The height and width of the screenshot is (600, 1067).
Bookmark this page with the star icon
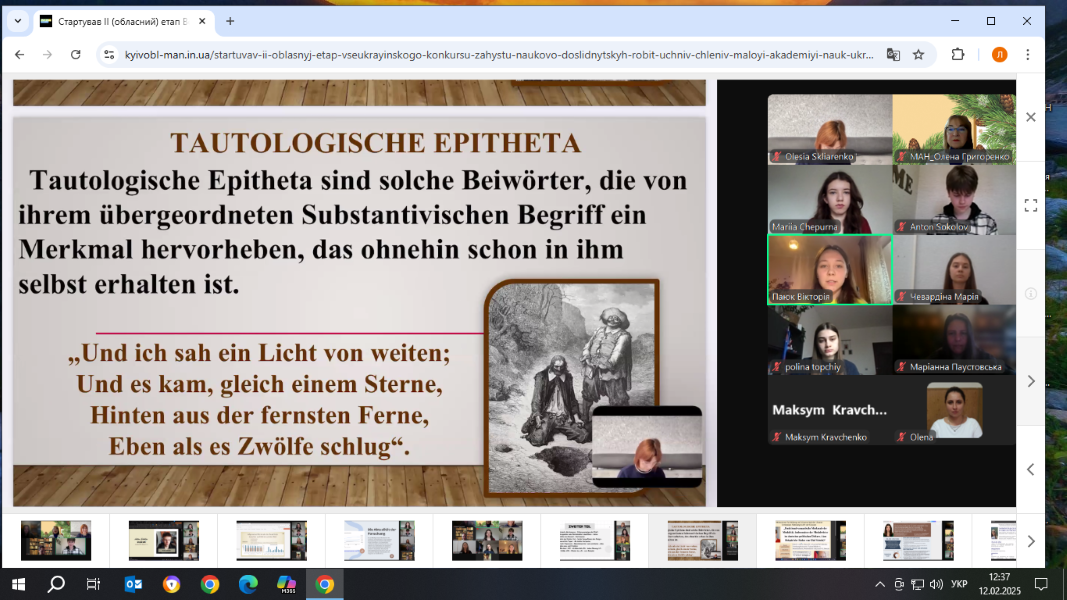coord(919,55)
